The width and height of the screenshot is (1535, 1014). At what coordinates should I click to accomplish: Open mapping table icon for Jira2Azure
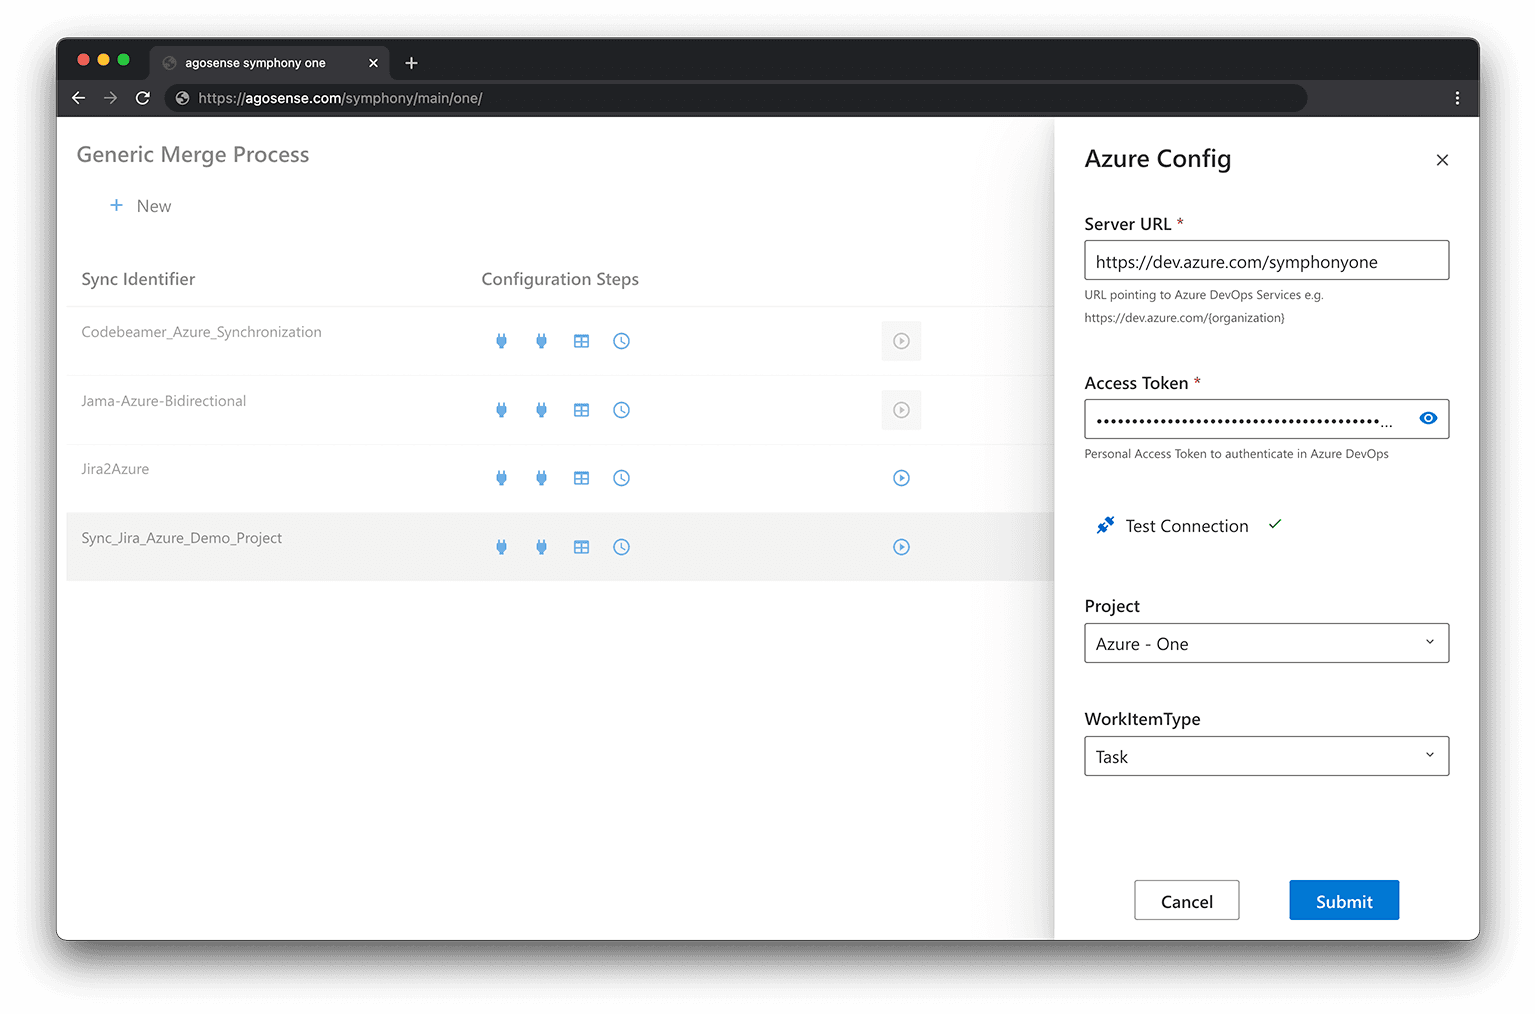click(581, 478)
